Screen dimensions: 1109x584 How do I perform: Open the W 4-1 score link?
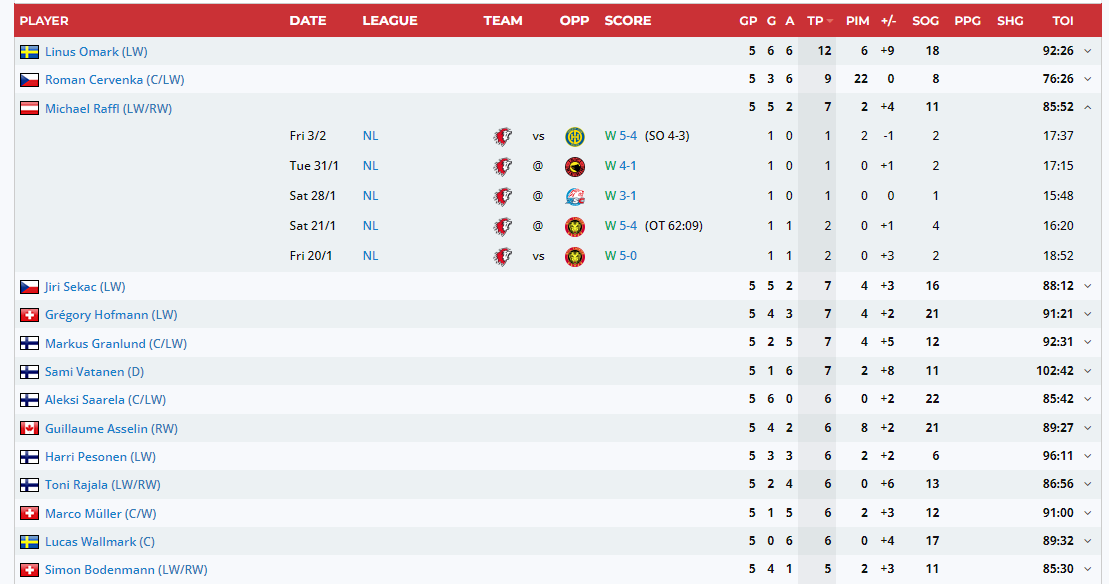620,166
